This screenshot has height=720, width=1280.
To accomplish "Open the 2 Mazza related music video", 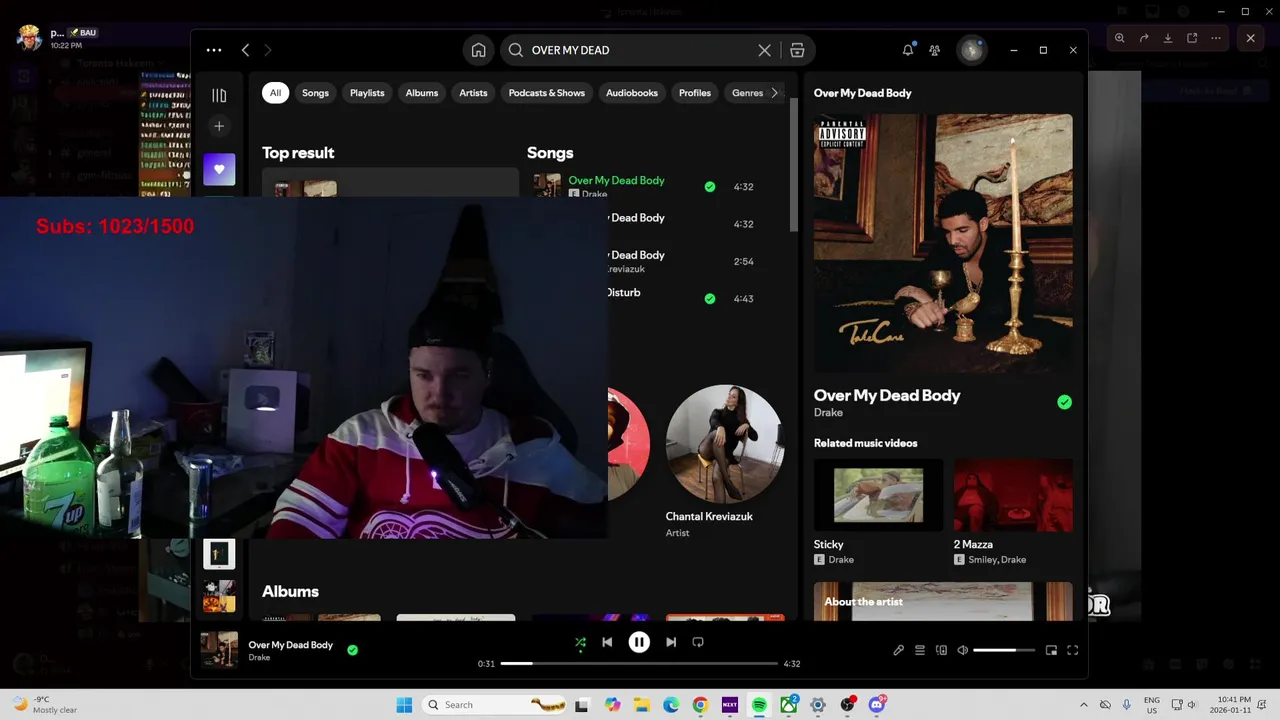I will click(x=1013, y=513).
